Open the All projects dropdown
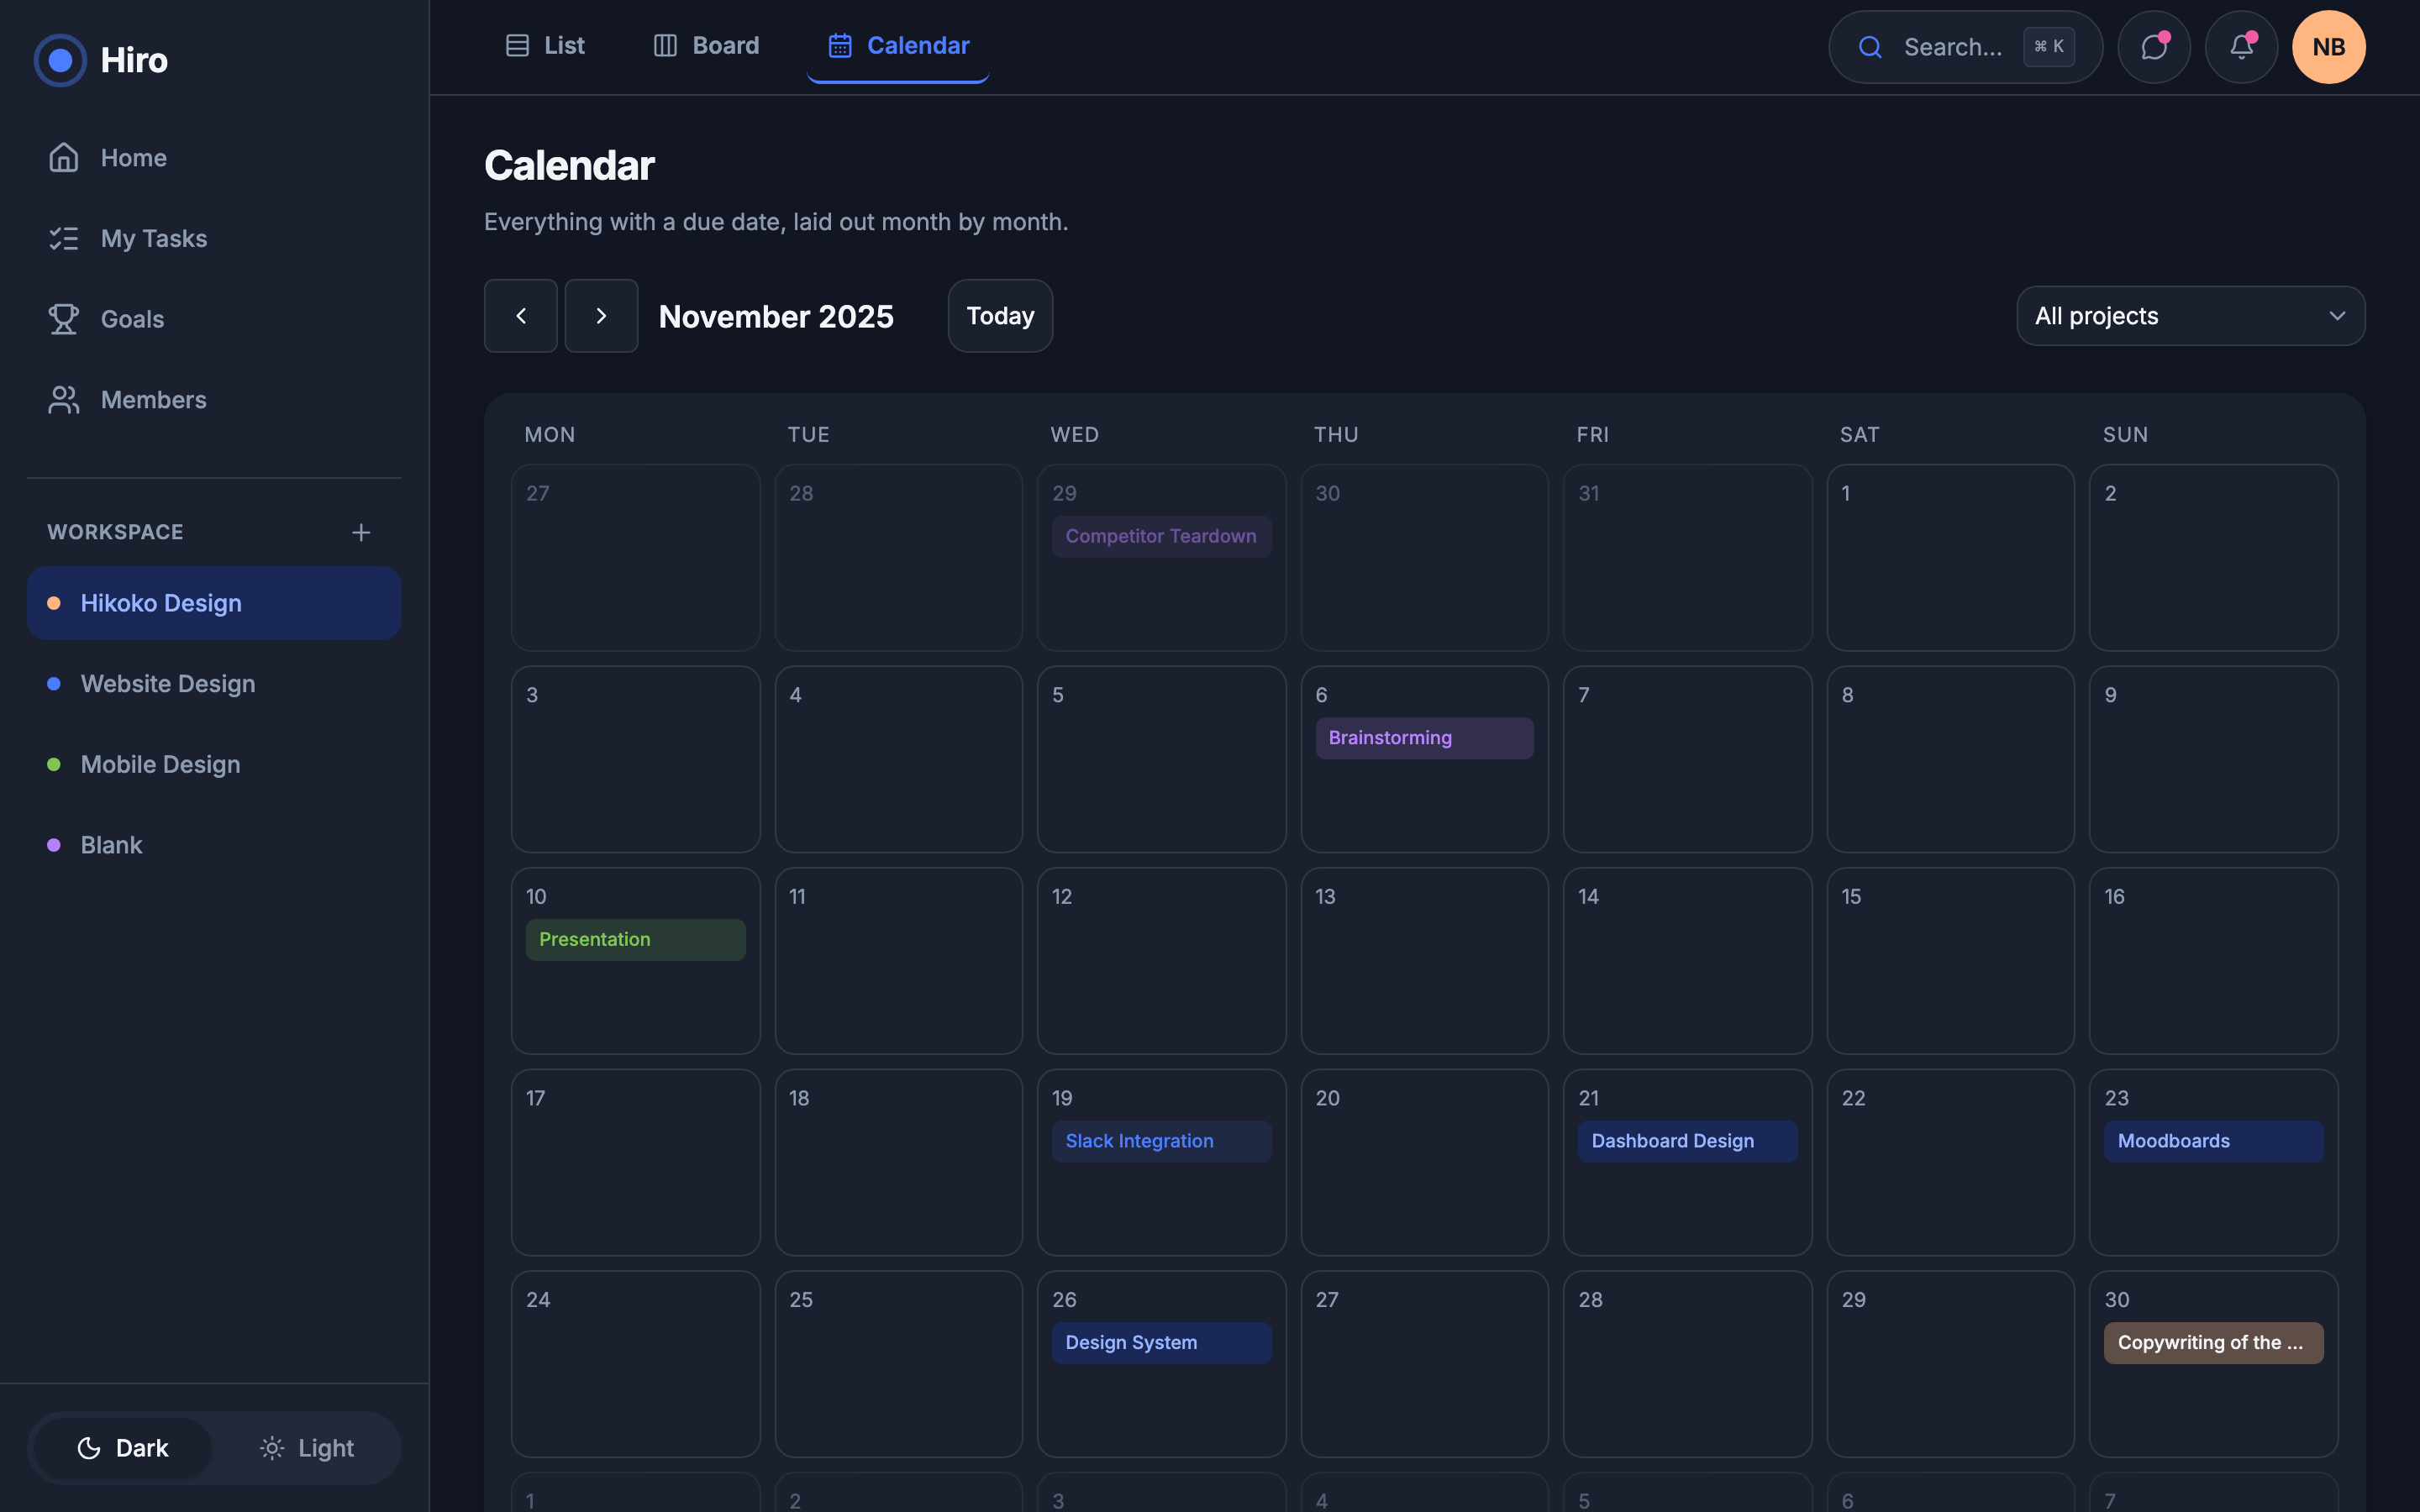The image size is (2420, 1512). pos(2190,316)
